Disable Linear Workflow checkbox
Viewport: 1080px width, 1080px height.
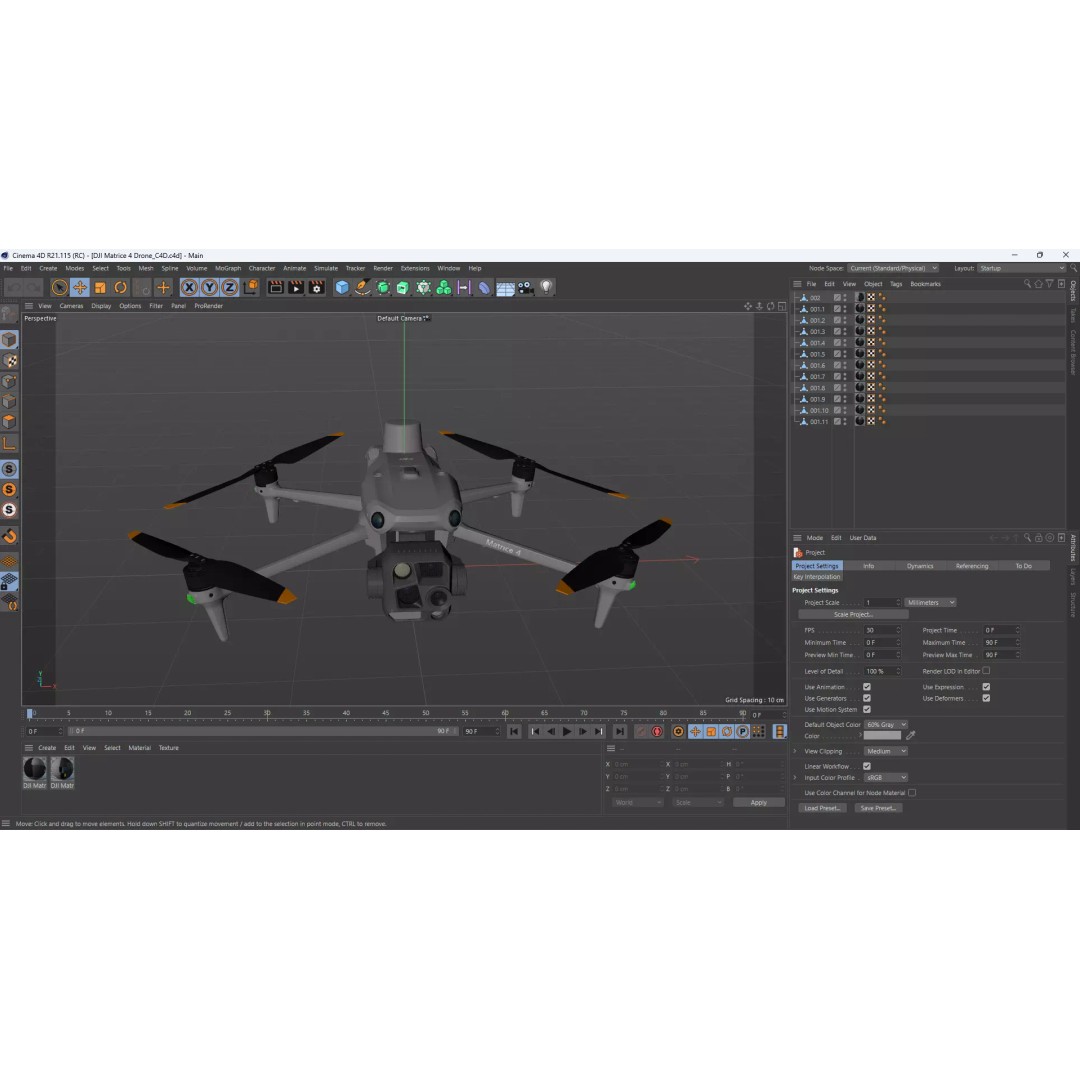[867, 766]
